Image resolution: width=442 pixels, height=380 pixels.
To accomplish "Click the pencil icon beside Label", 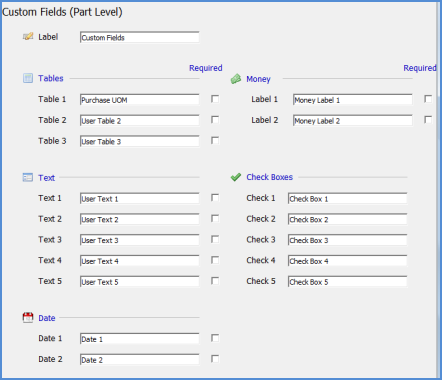I will tap(28, 36).
